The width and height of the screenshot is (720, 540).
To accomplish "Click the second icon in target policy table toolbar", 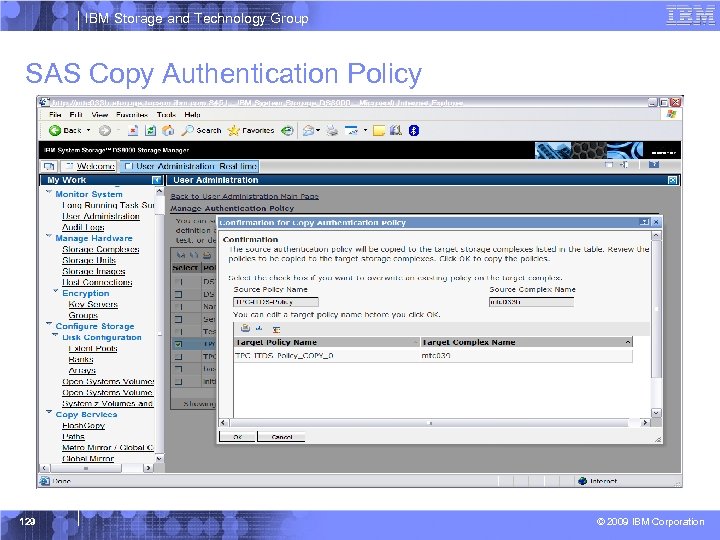I will pos(259,328).
